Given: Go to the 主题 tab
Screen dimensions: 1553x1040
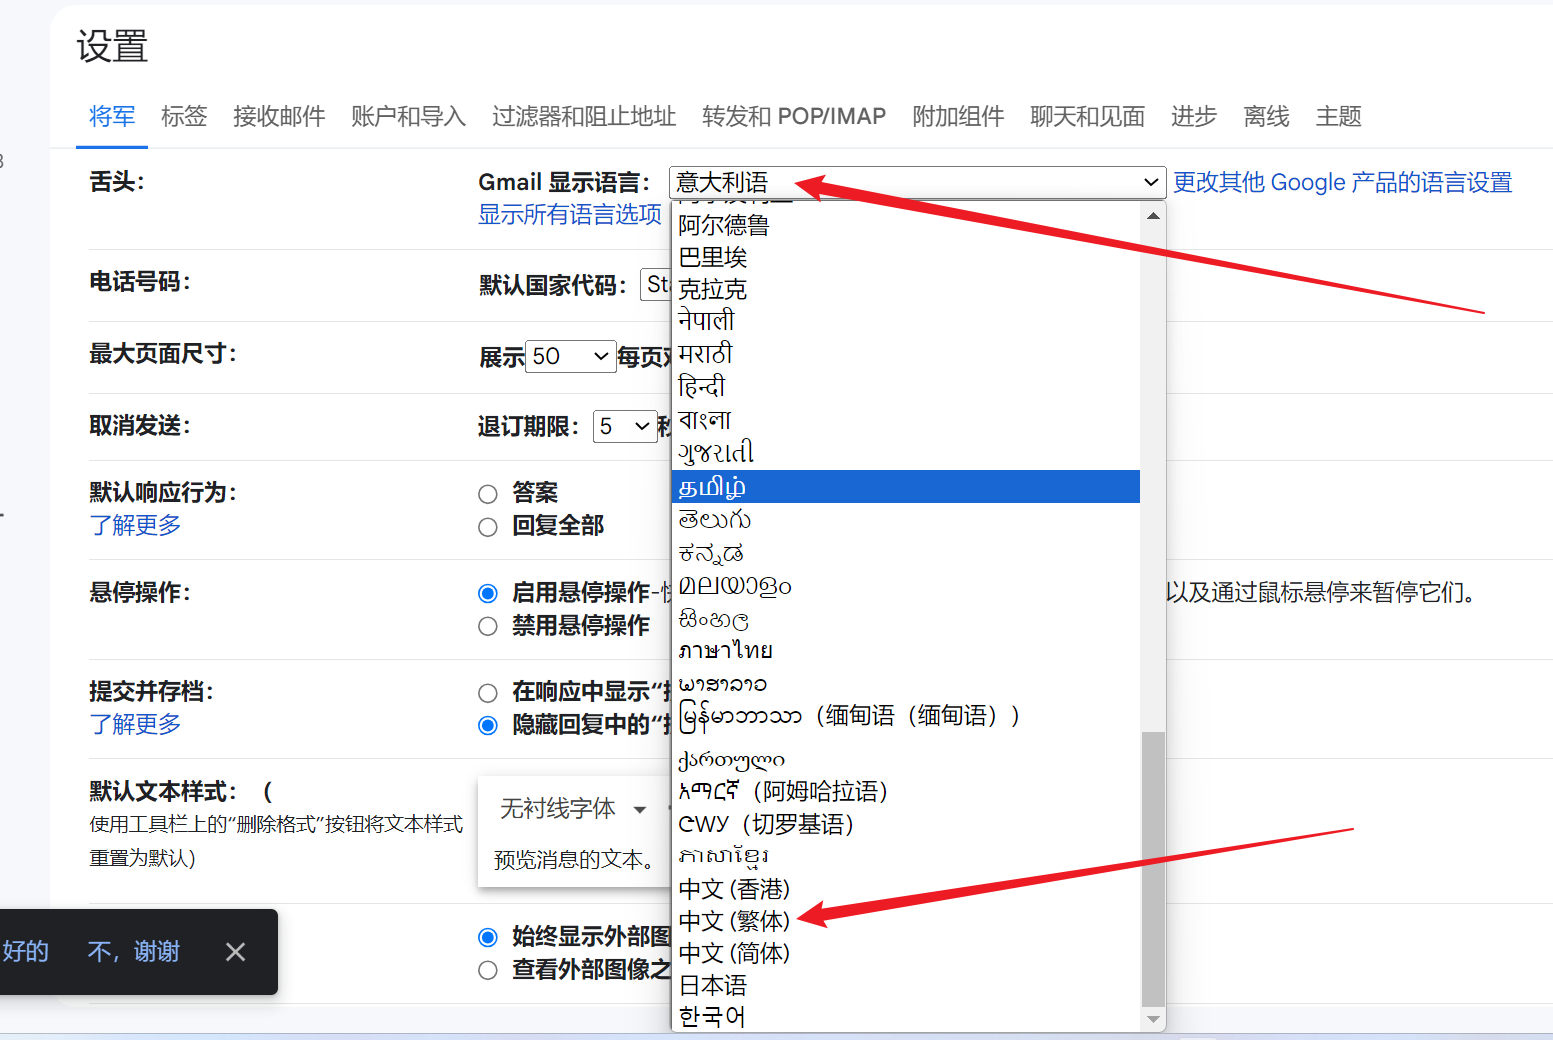Looking at the screenshot, I should point(1338,117).
